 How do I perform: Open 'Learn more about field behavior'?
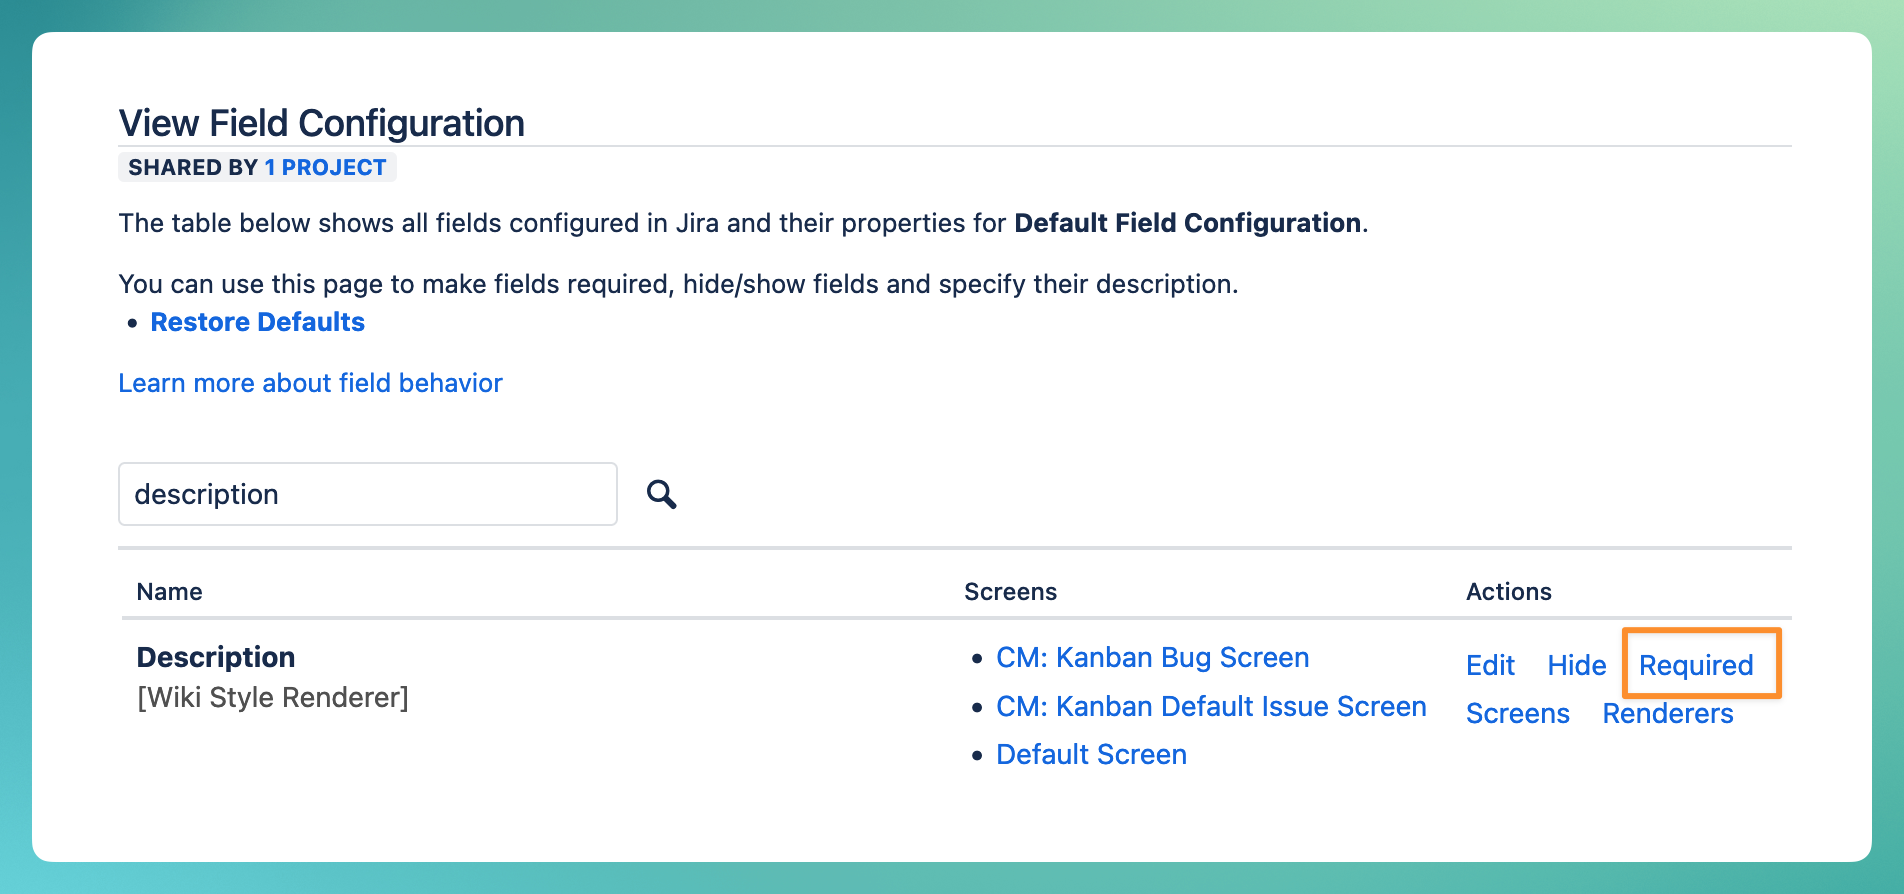point(310,383)
